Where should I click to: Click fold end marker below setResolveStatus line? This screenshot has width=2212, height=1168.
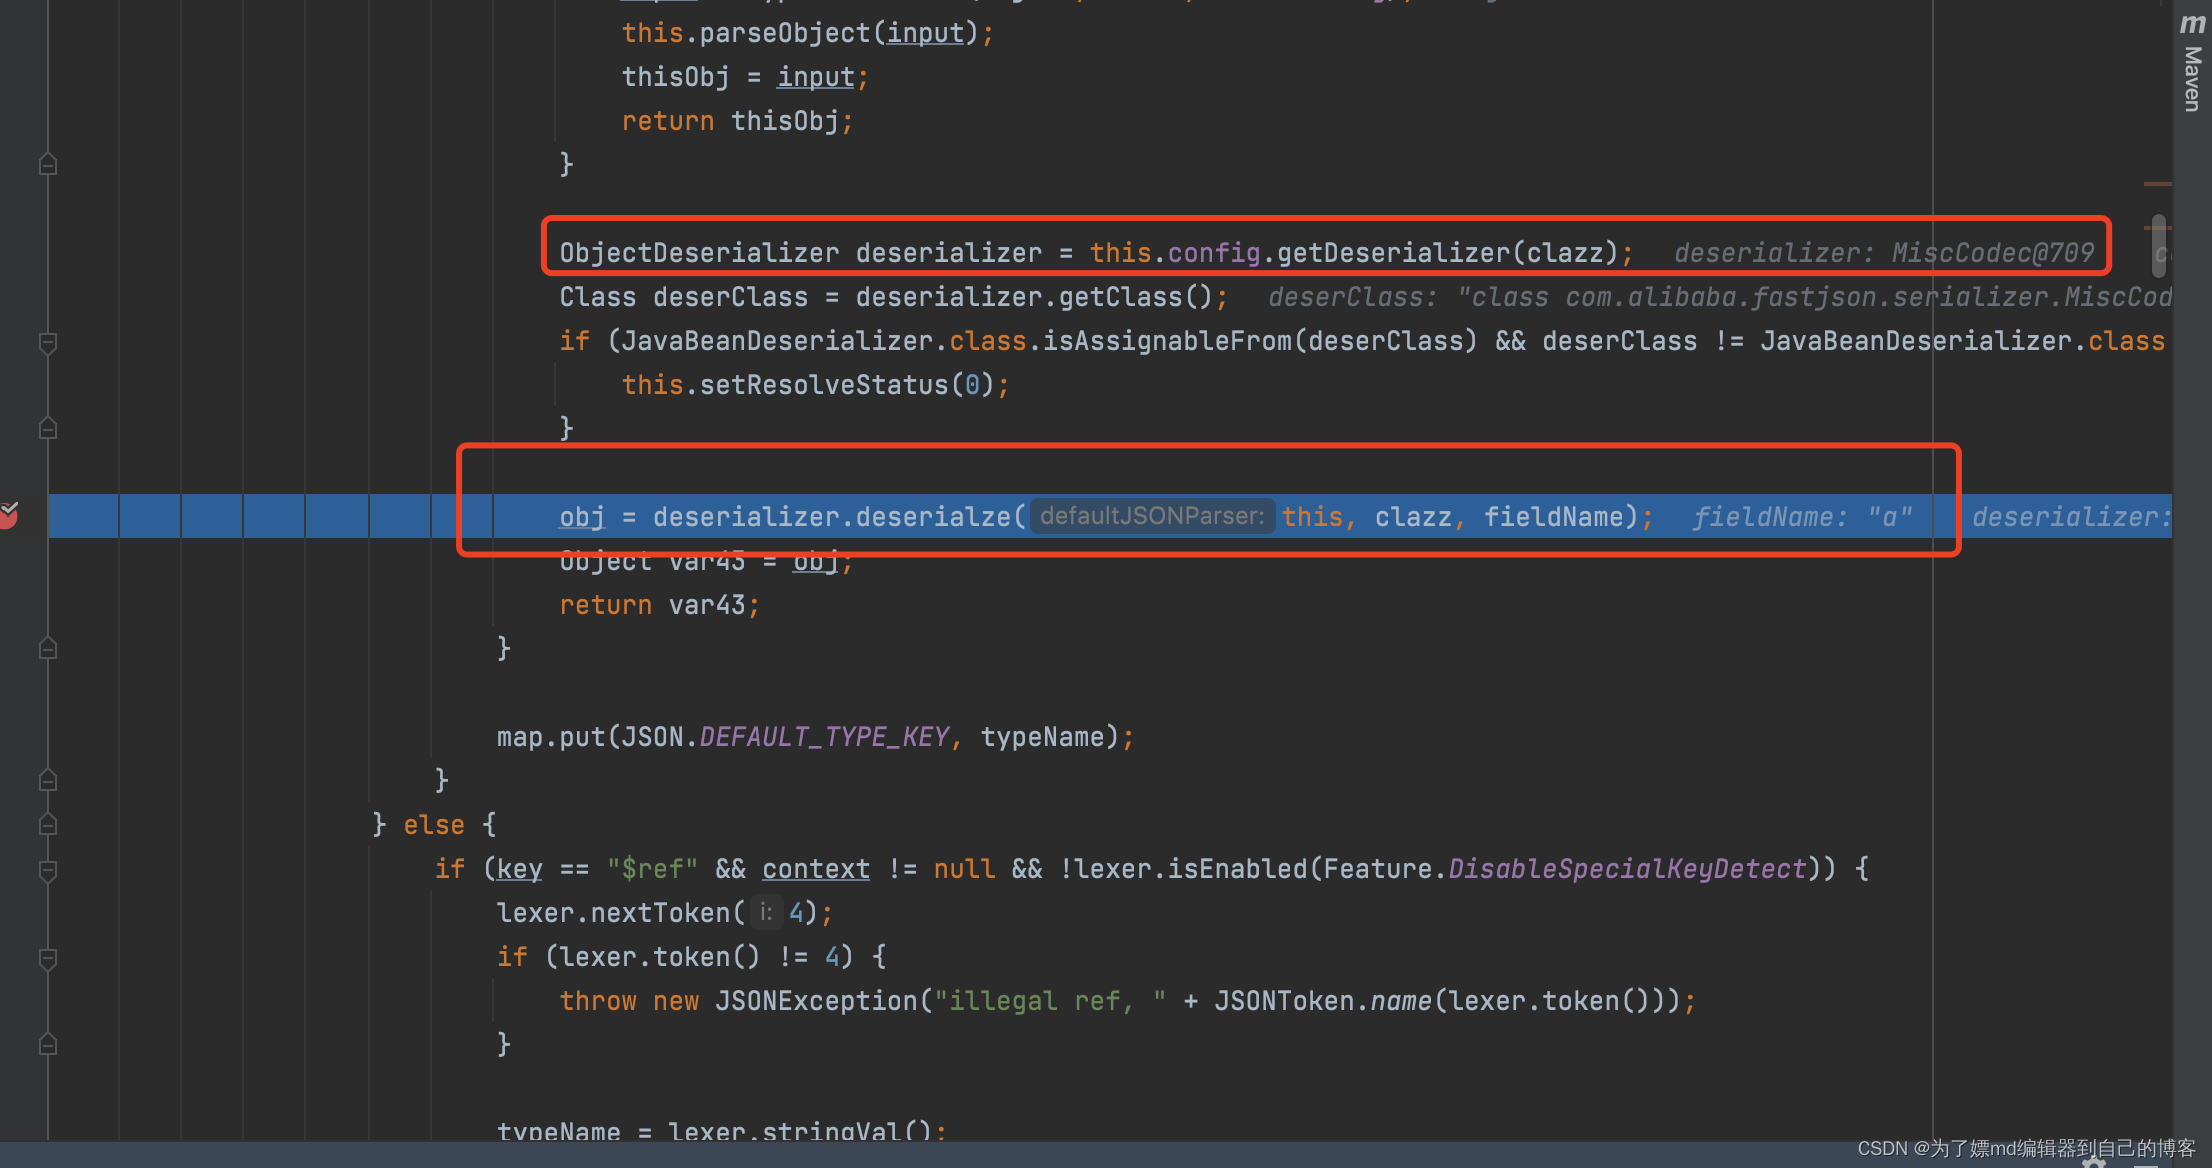point(47,428)
